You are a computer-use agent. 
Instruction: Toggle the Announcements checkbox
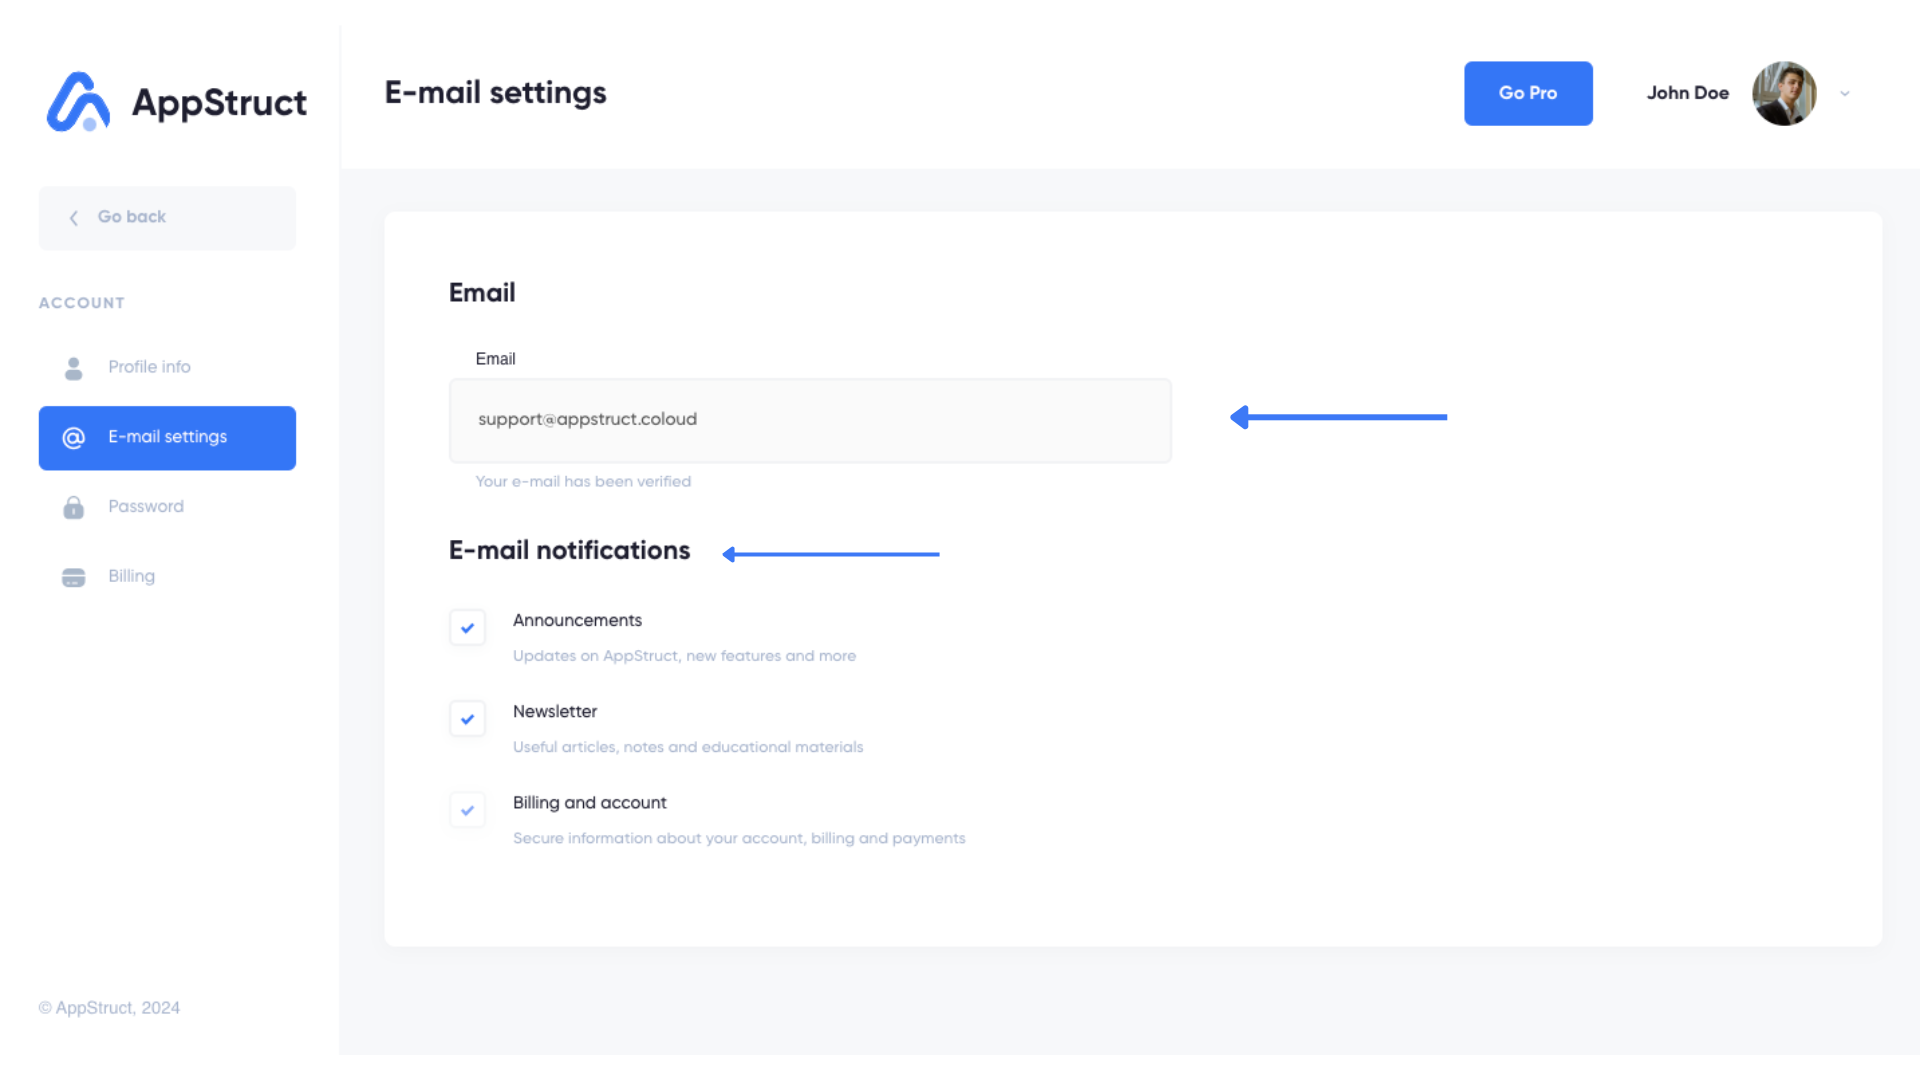(x=467, y=628)
